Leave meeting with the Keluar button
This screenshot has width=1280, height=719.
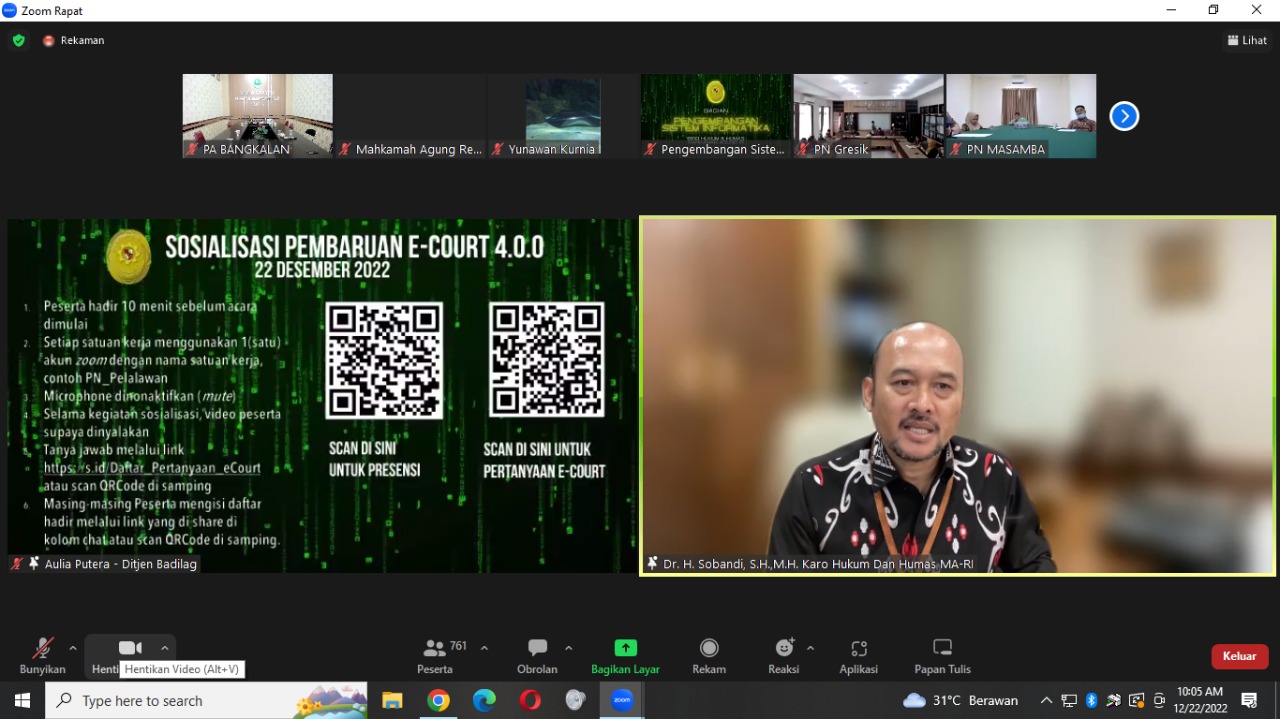[x=1240, y=656]
